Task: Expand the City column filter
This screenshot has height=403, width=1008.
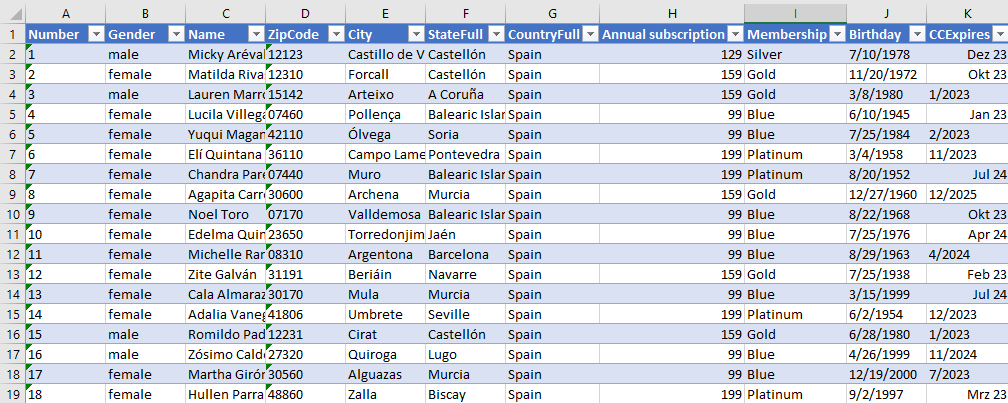Action: (x=415, y=34)
